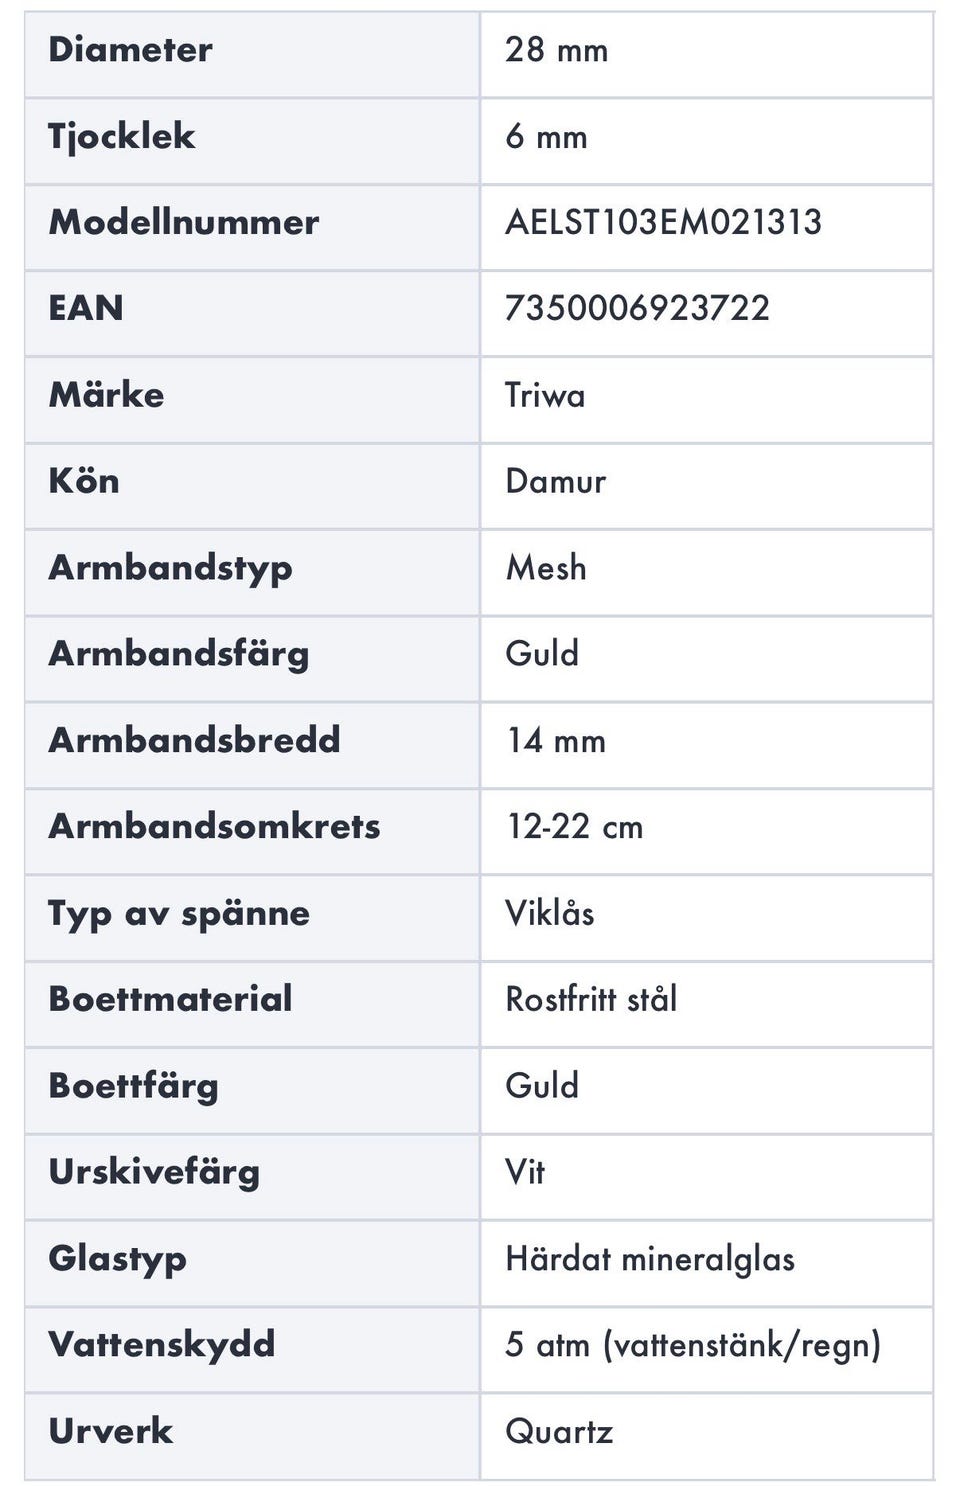Click the Härdat mineralglas value

coord(650,1259)
